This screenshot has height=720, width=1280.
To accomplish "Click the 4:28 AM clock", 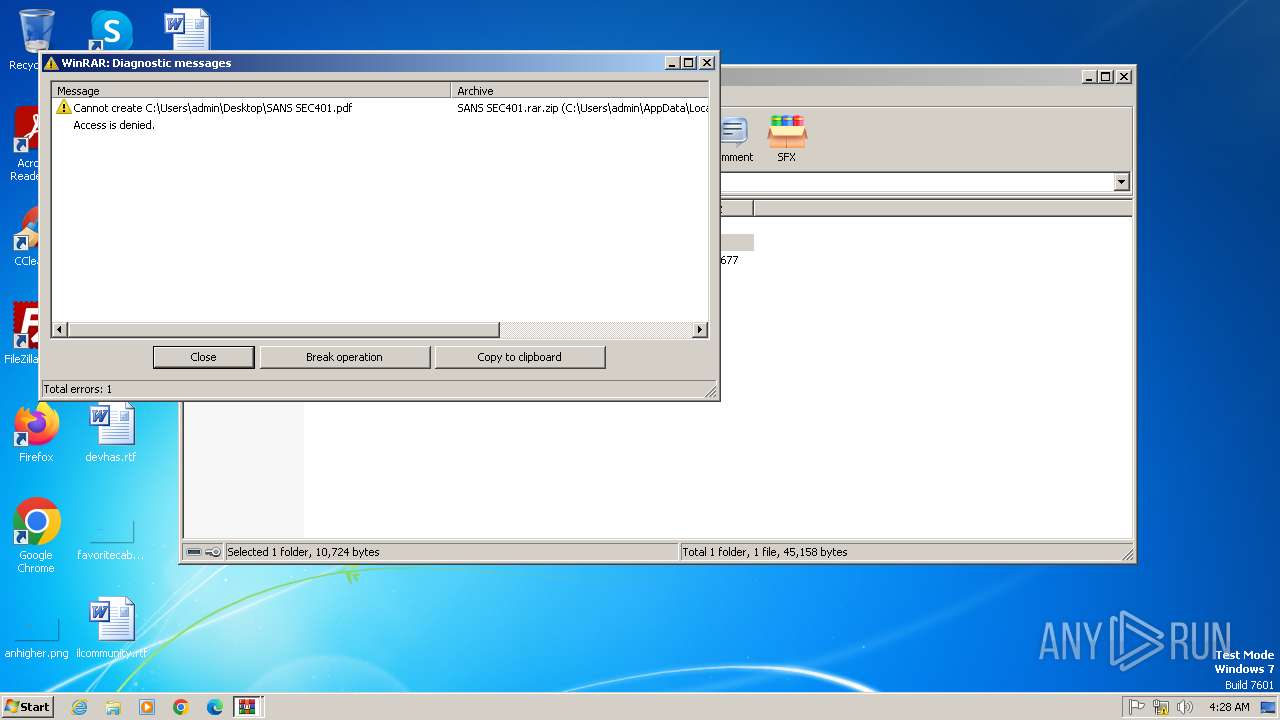I will (x=1229, y=707).
